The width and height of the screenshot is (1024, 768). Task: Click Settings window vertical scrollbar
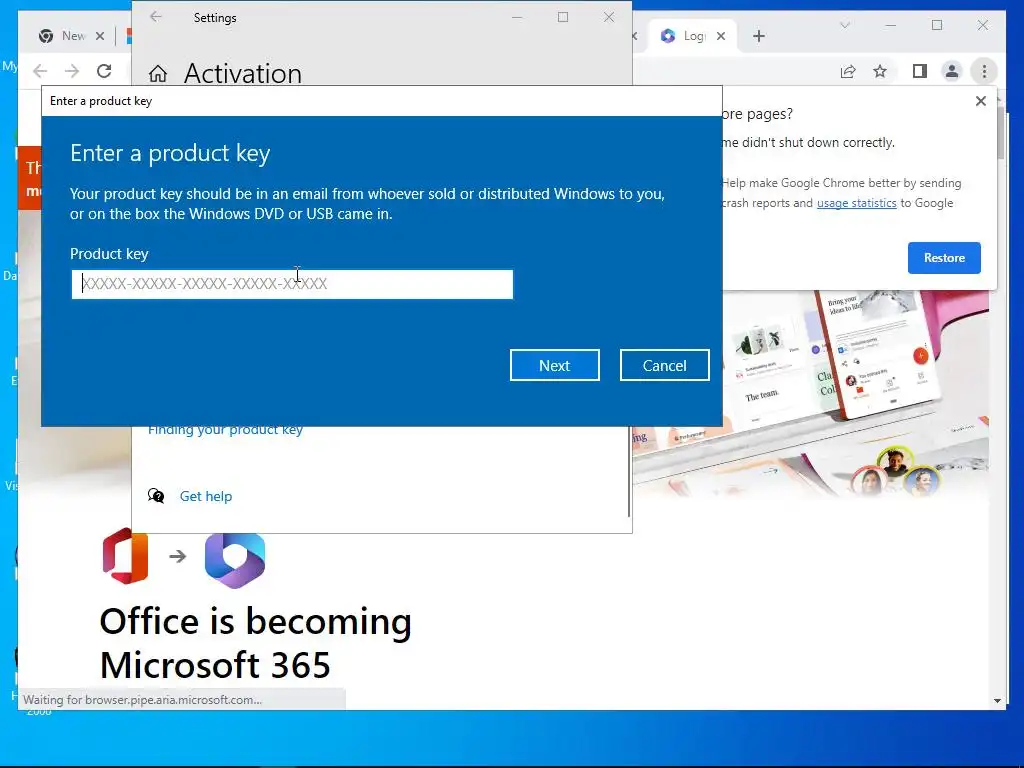click(629, 470)
